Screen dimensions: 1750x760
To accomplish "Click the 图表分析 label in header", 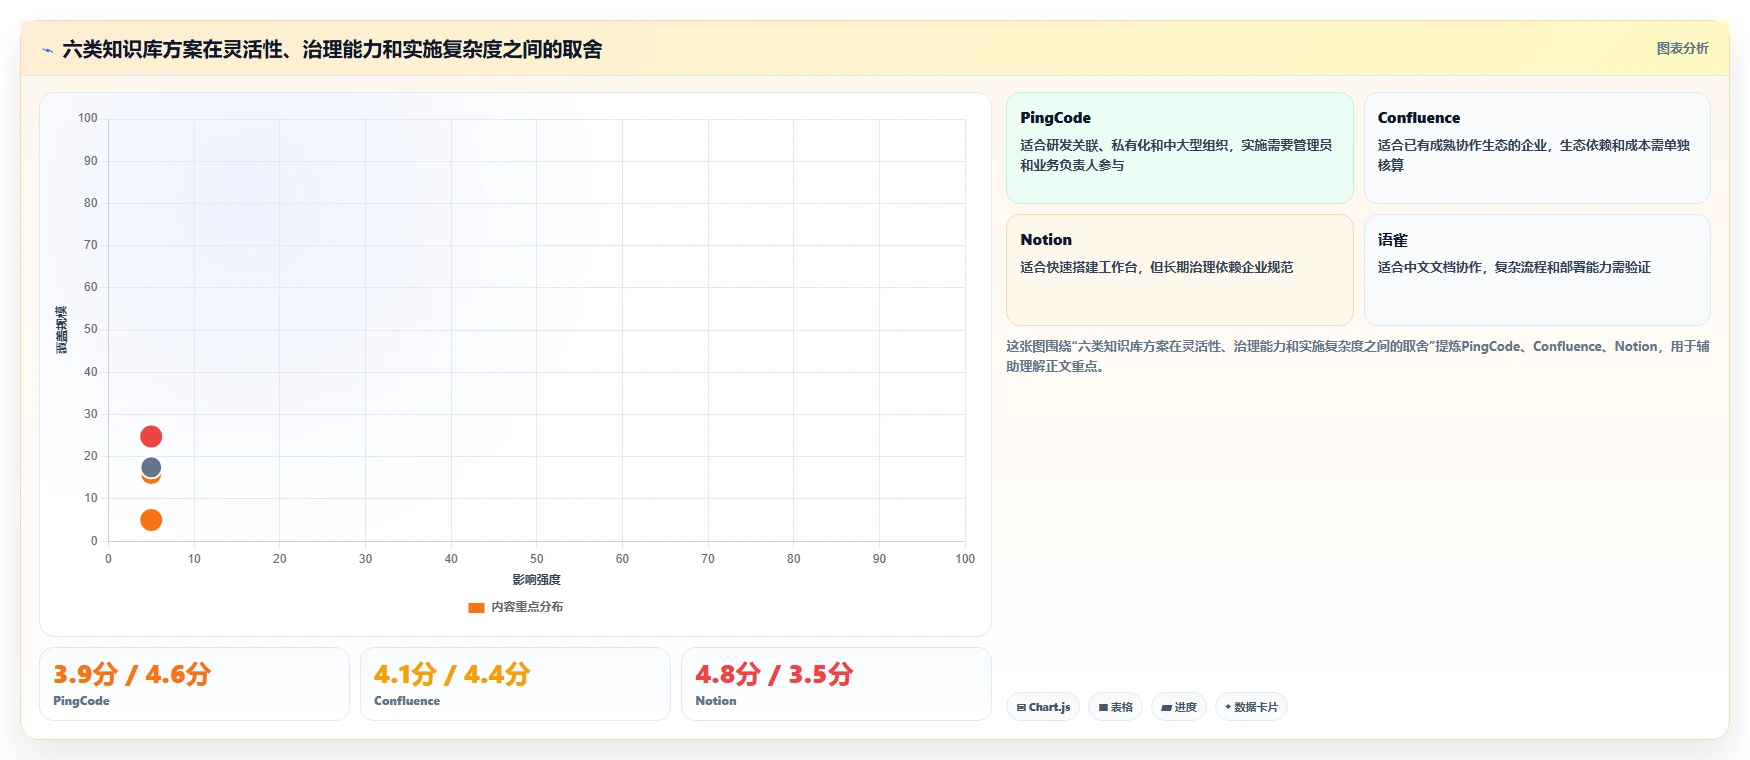I will click(x=1682, y=48).
